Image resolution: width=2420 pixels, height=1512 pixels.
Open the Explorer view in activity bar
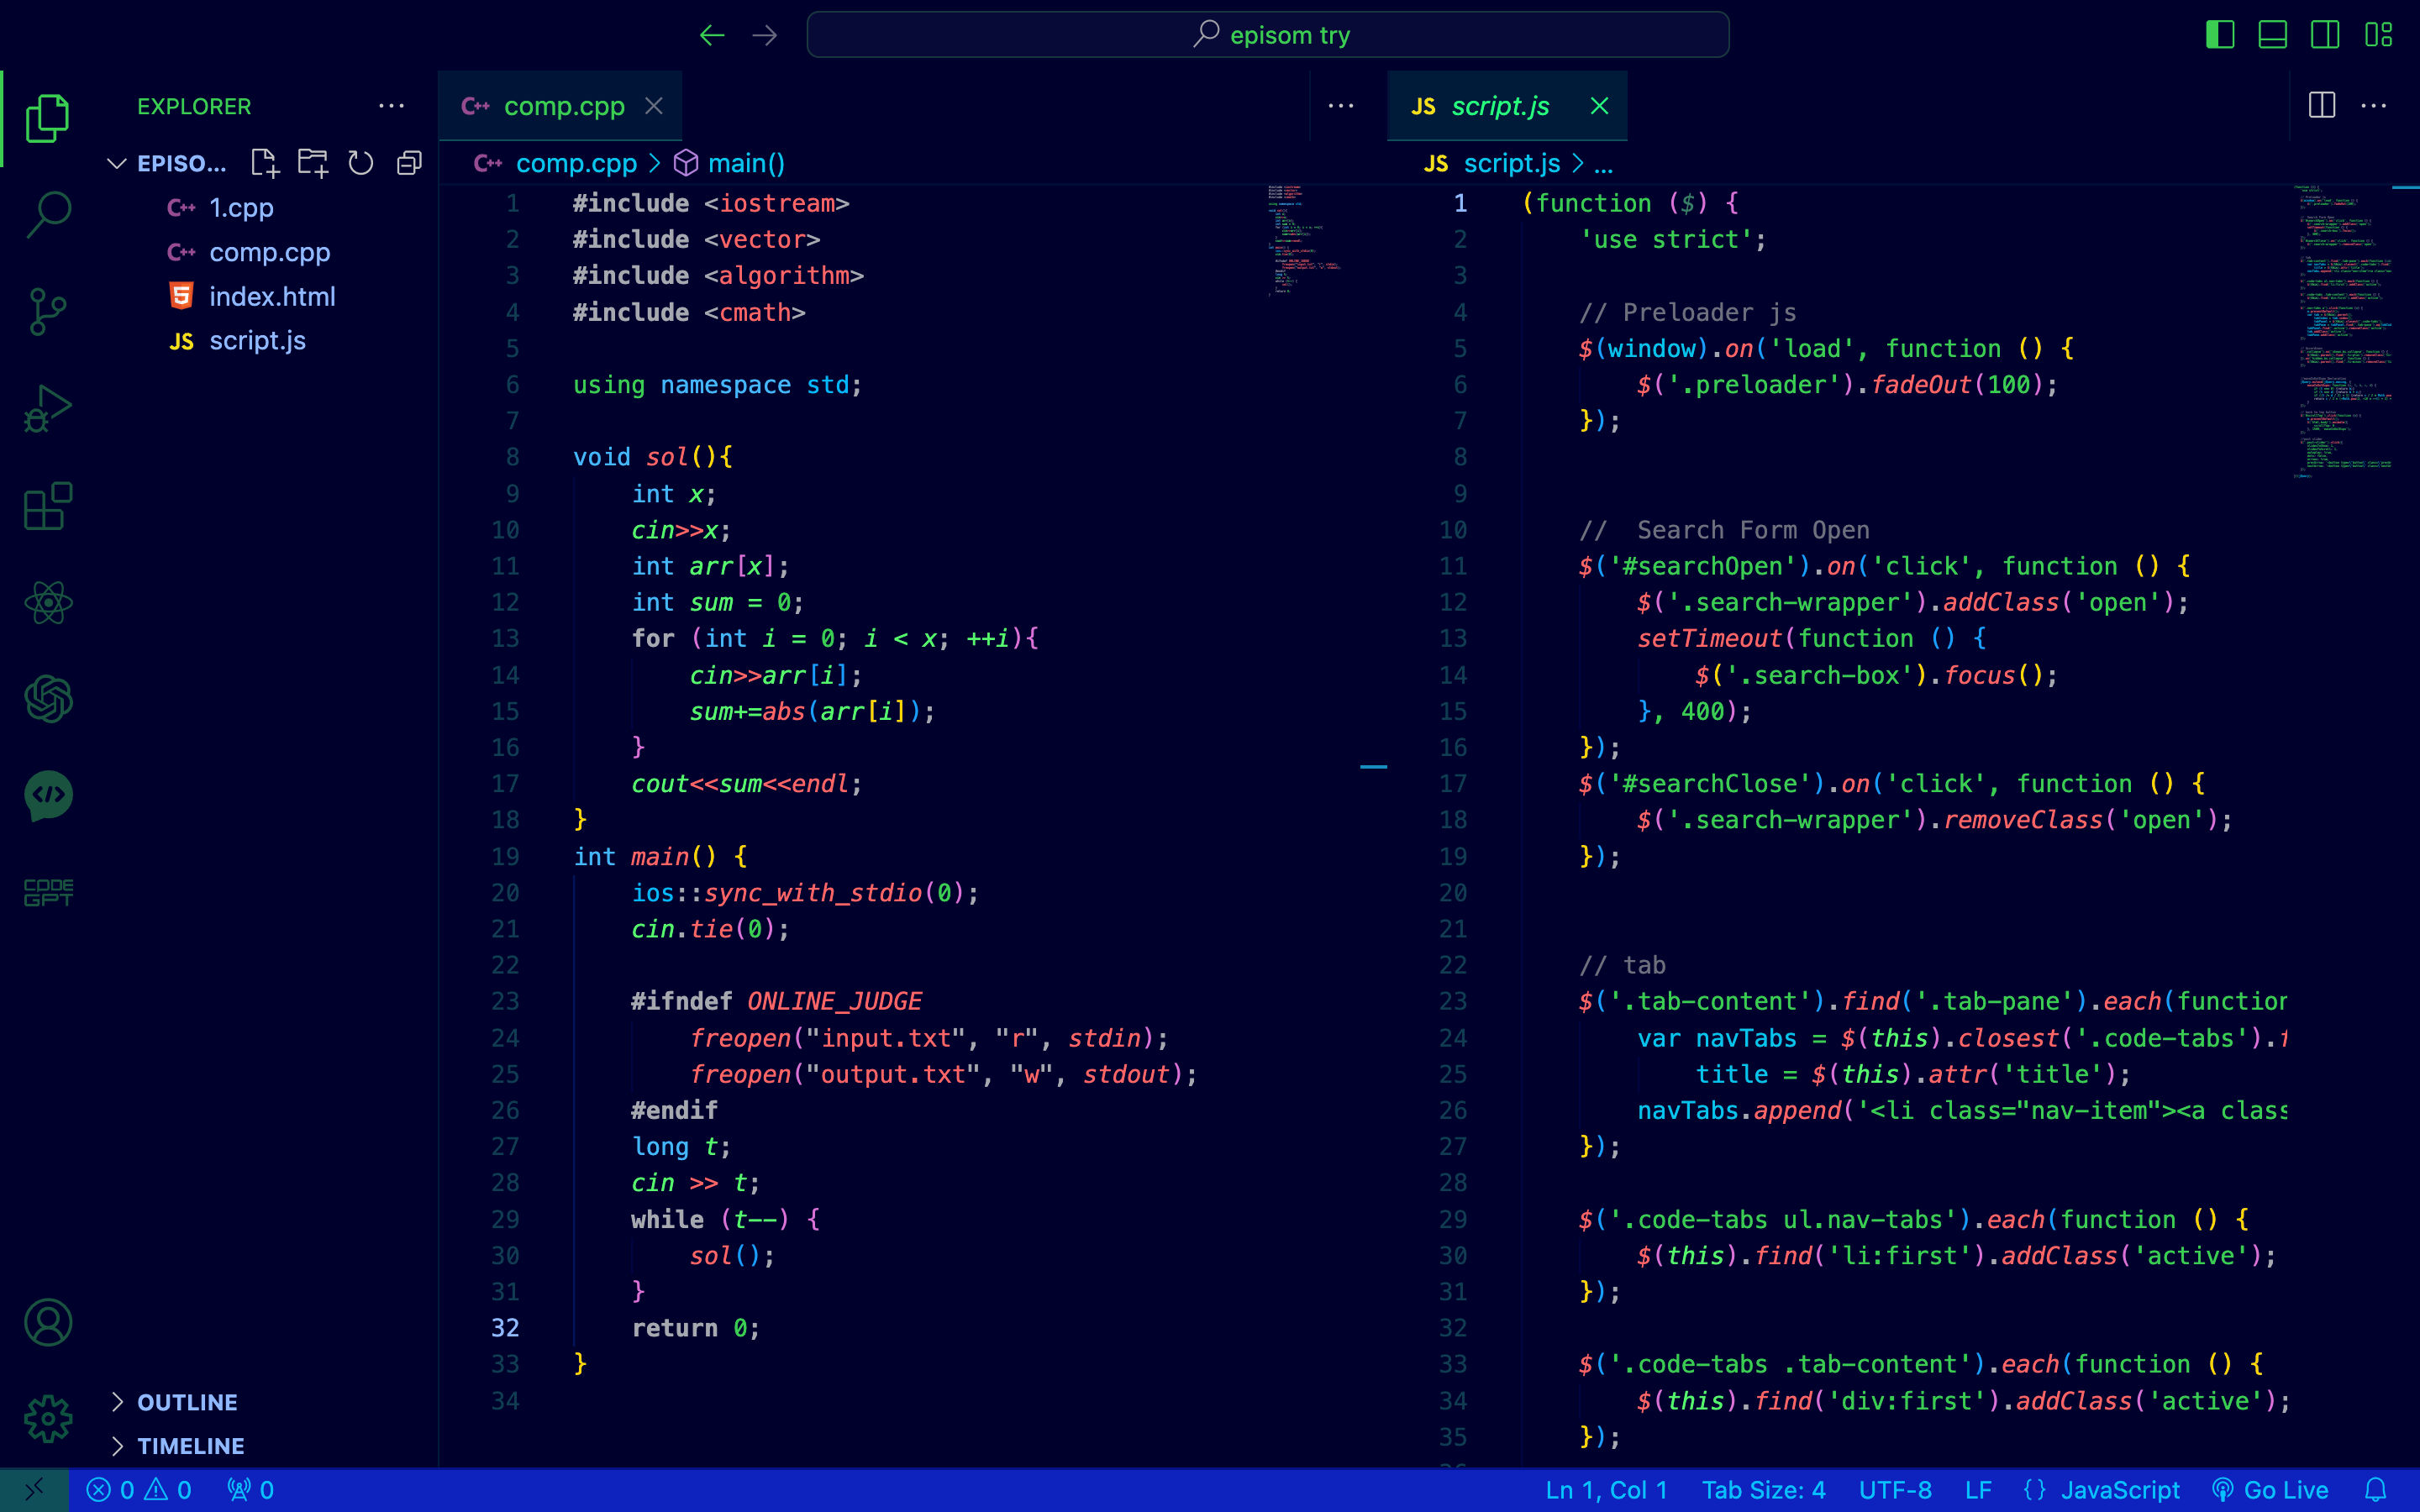(47, 118)
